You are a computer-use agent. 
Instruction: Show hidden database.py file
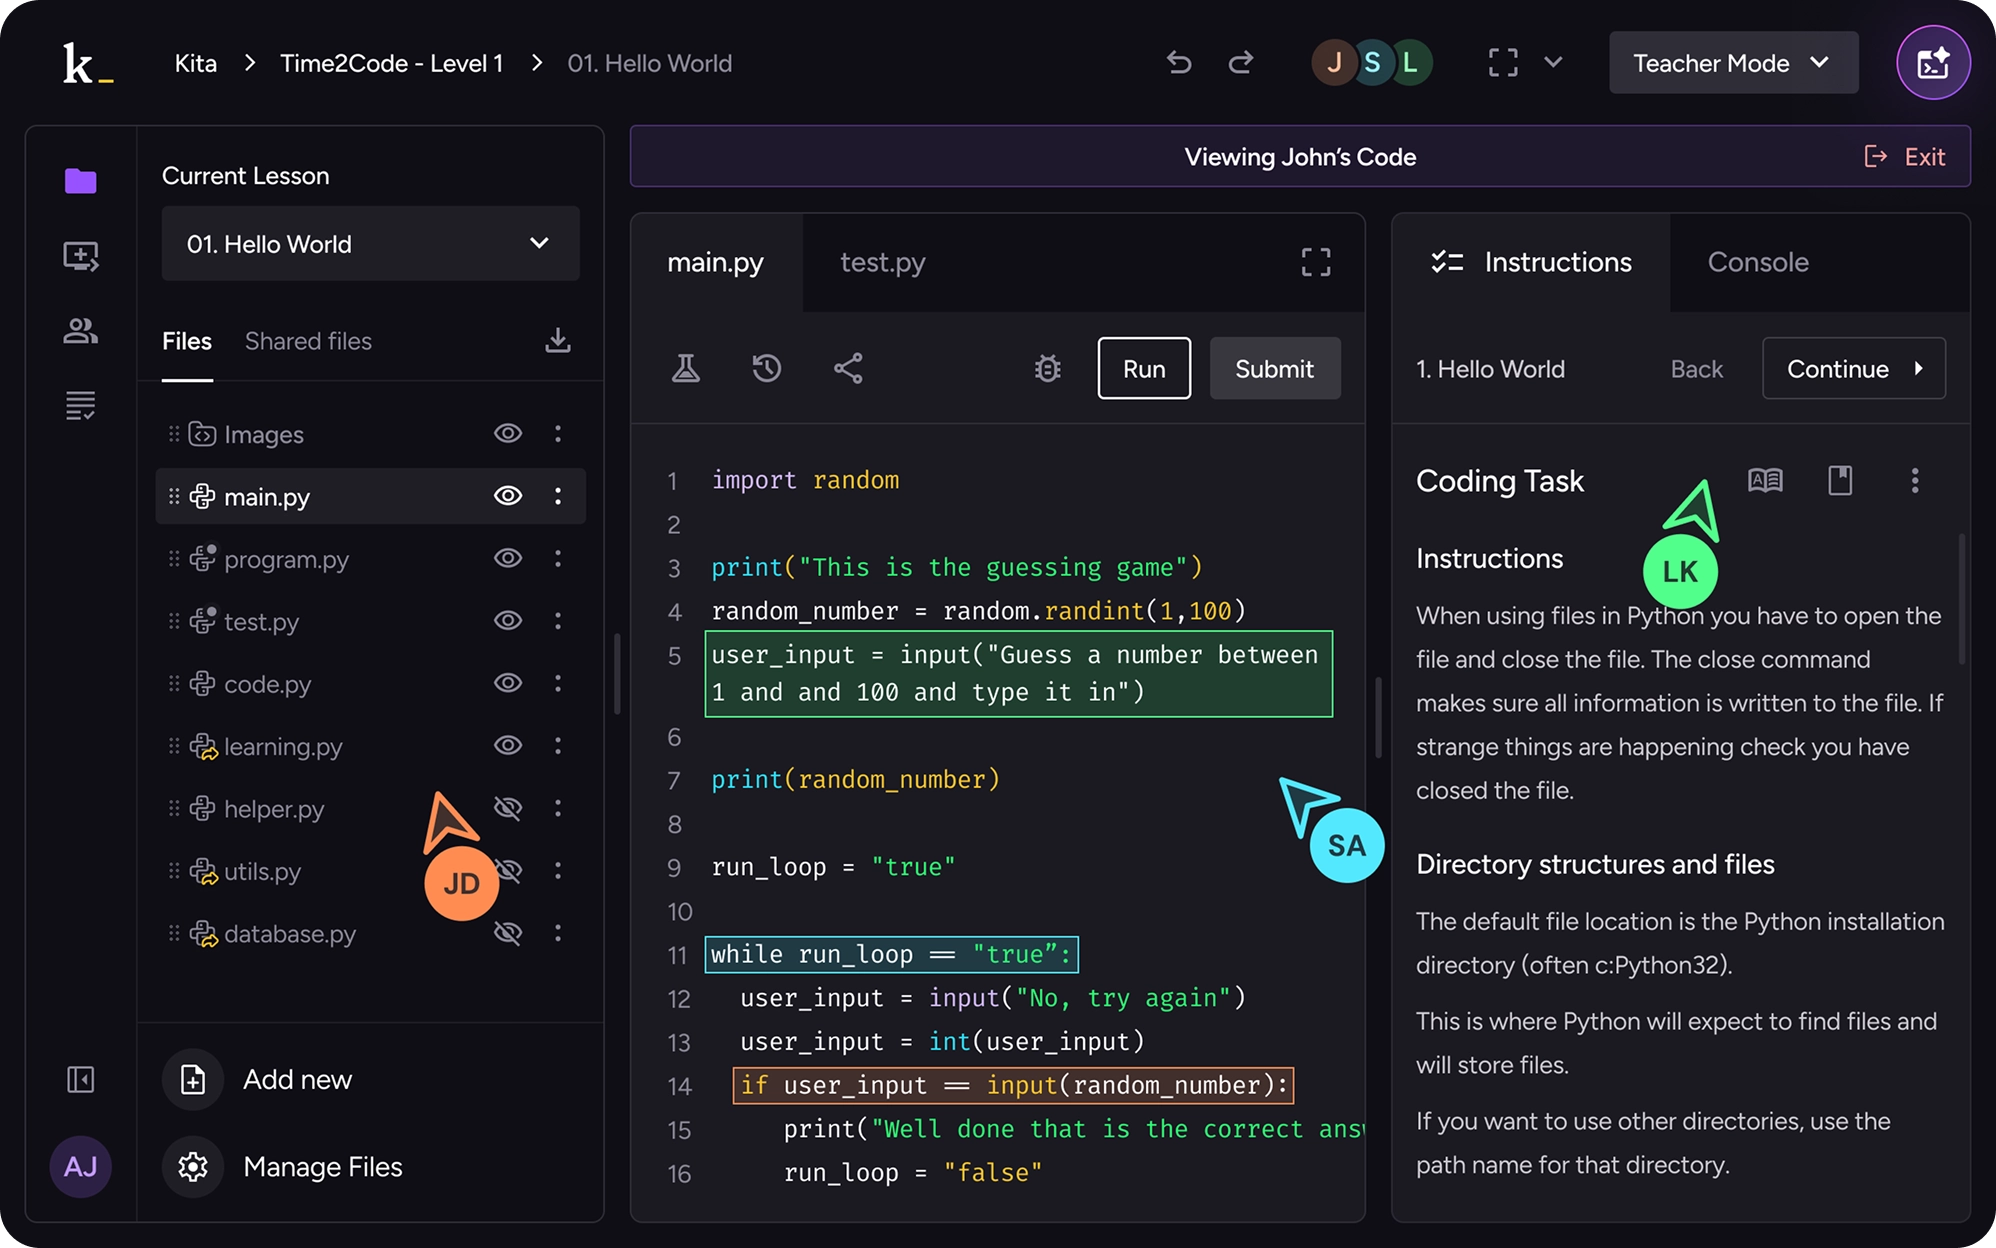(x=508, y=933)
